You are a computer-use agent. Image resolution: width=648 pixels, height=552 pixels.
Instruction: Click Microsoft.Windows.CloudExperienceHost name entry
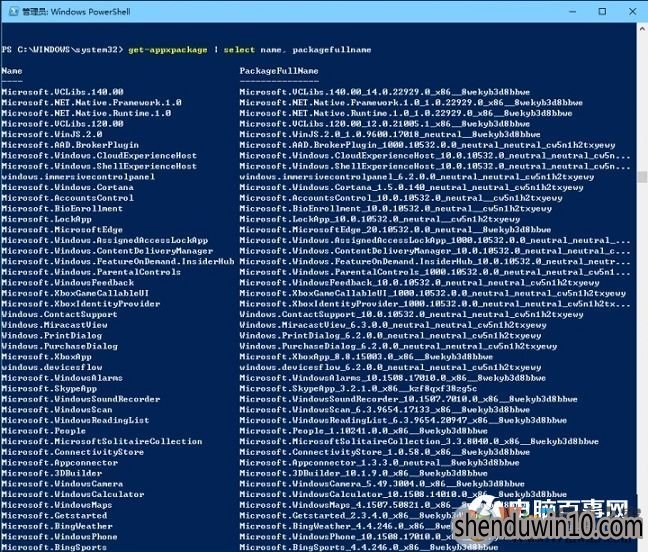click(x=99, y=155)
